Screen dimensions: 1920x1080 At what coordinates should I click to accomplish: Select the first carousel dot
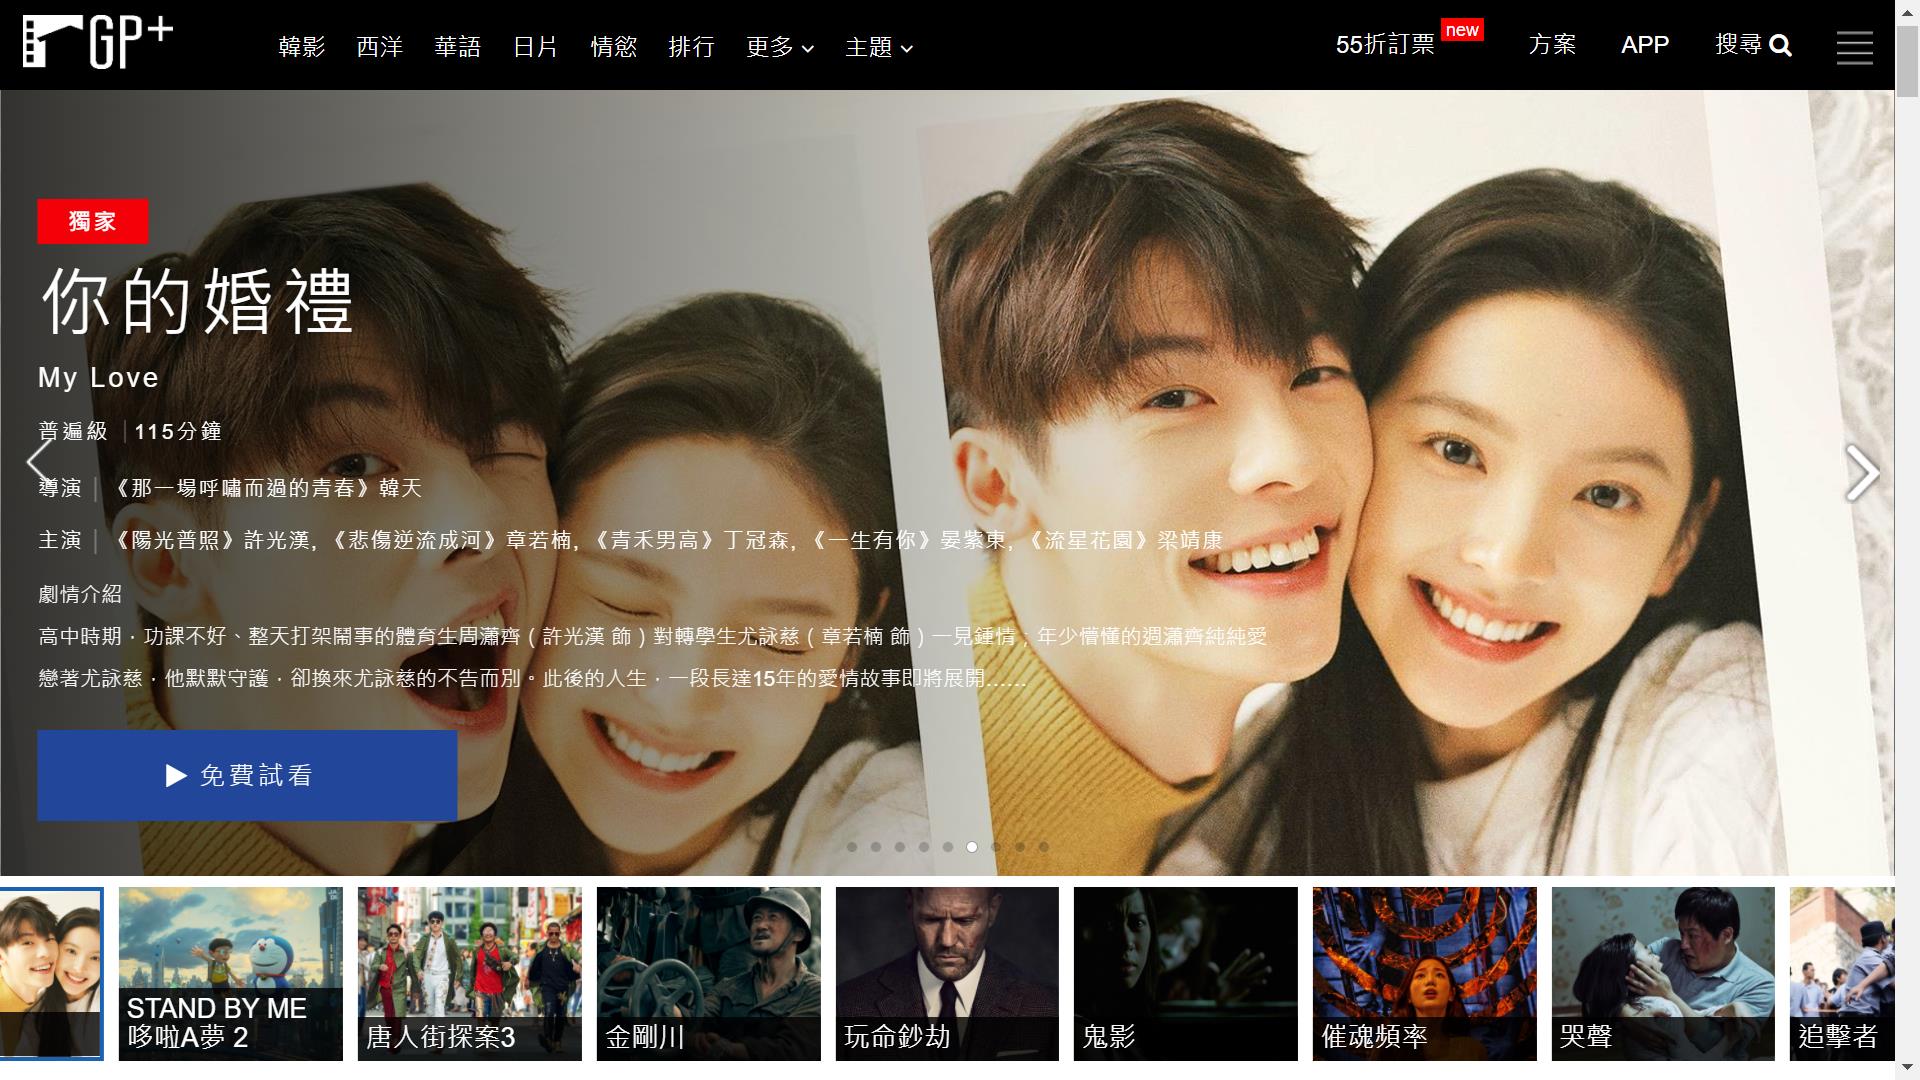852,847
